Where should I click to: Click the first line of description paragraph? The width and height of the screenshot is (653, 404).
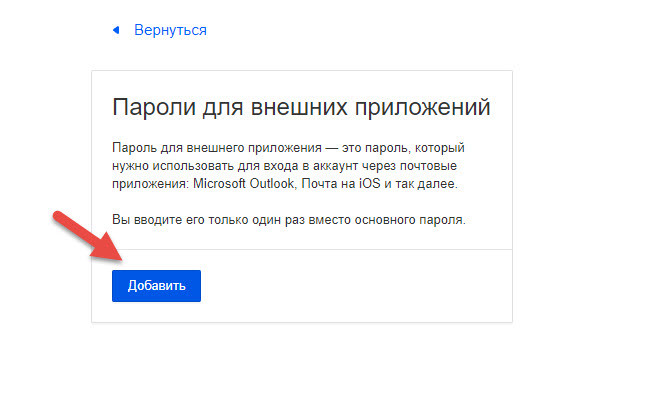point(288,147)
